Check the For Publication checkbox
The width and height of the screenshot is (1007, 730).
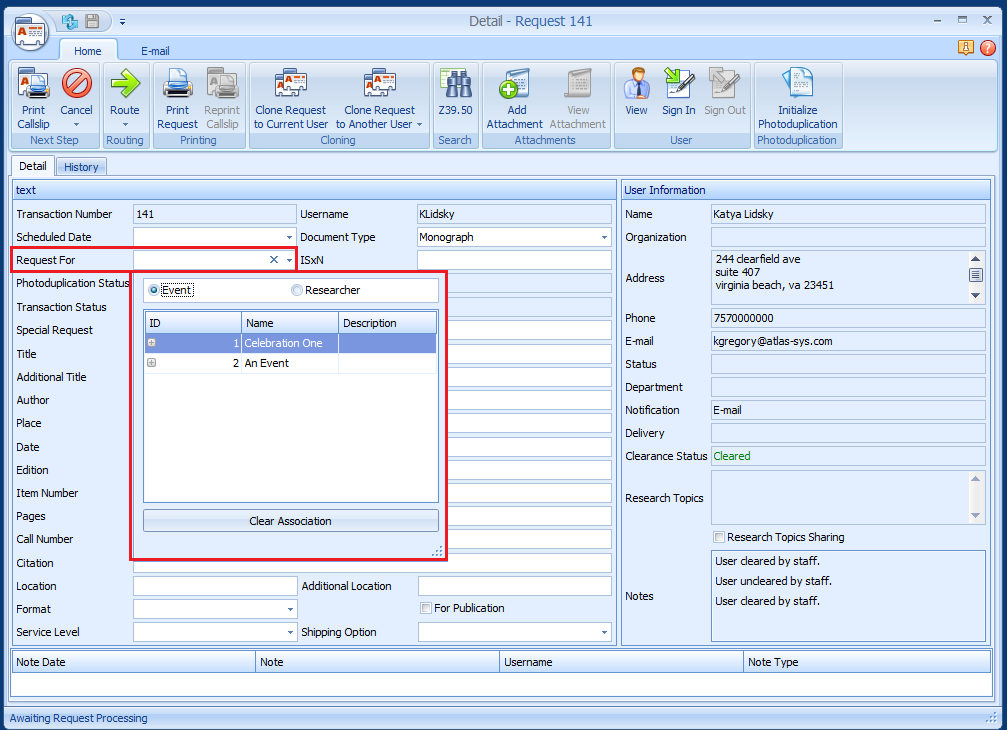[427, 608]
